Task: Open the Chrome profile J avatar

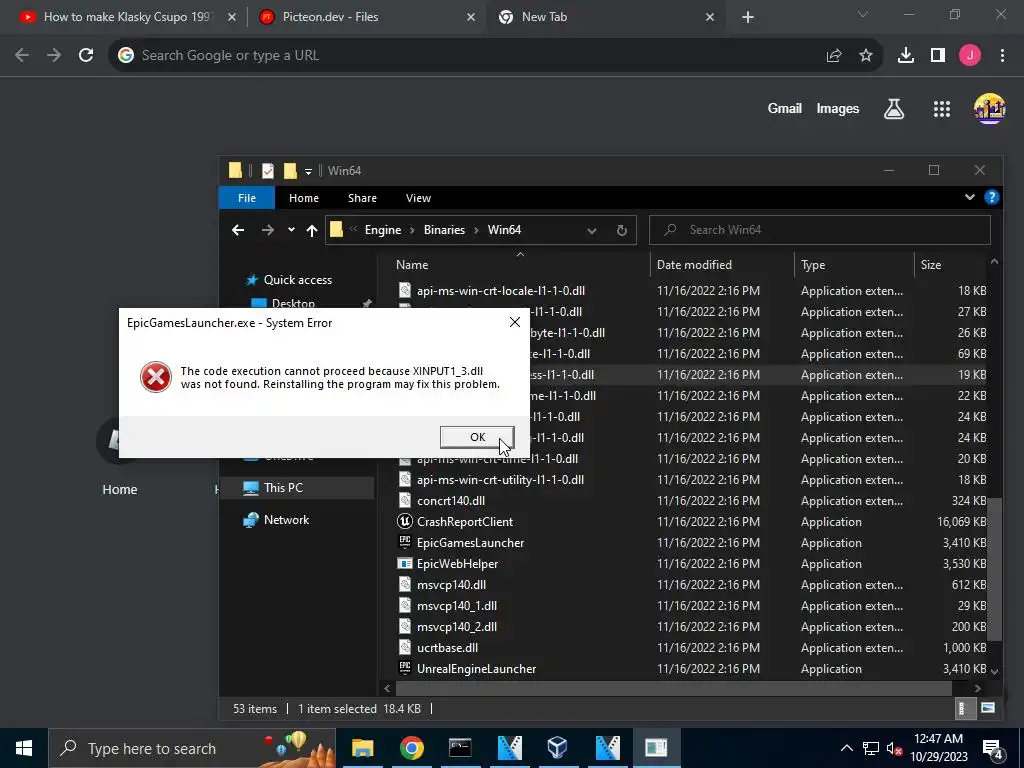Action: coord(970,56)
